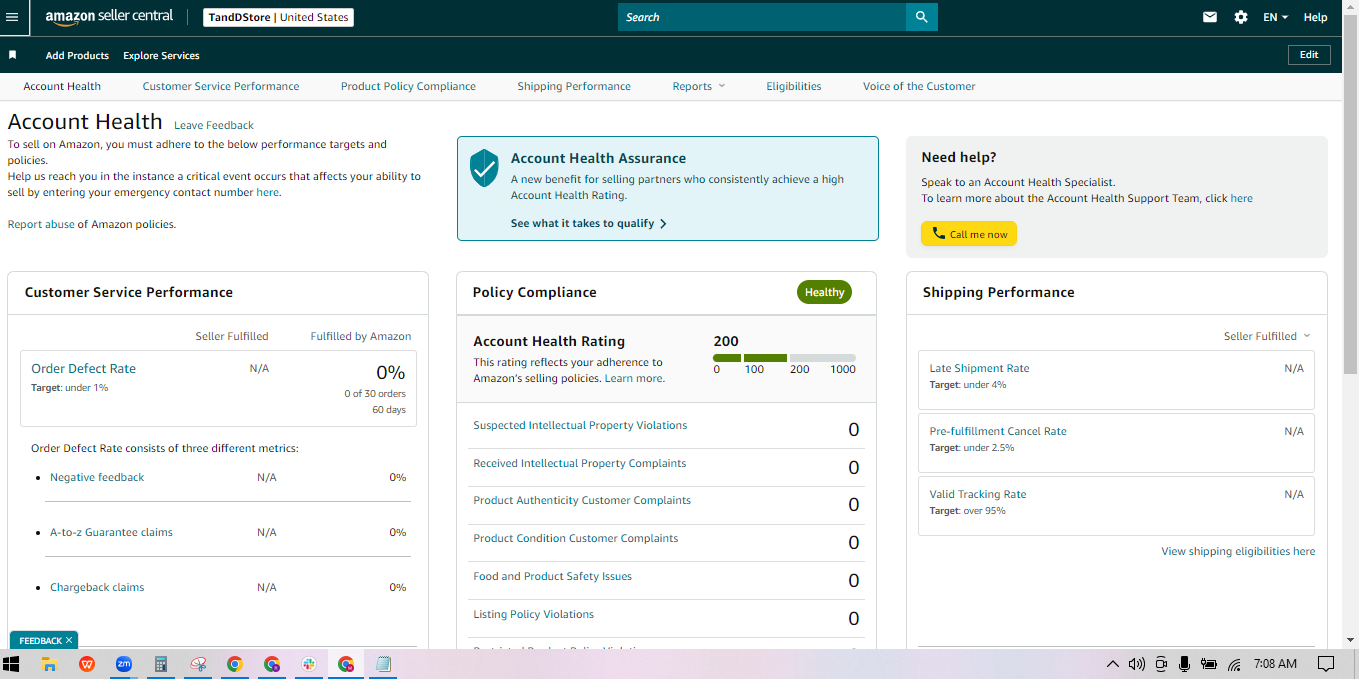The height and width of the screenshot is (679, 1359).
Task: Go to the Shipping Performance tab
Action: [574, 86]
